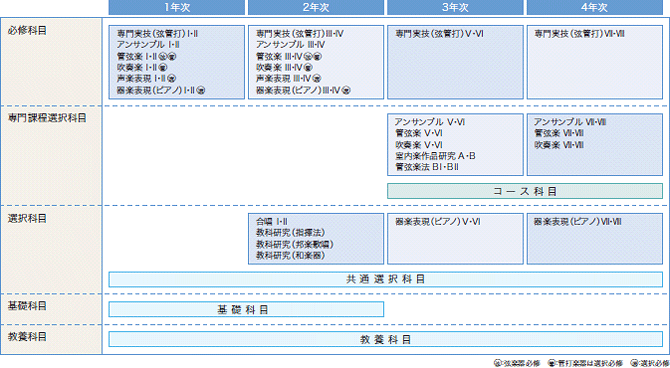This screenshot has width=670, height=368.
Task: Open the 共通選択科目 bar
Action: coord(386,279)
